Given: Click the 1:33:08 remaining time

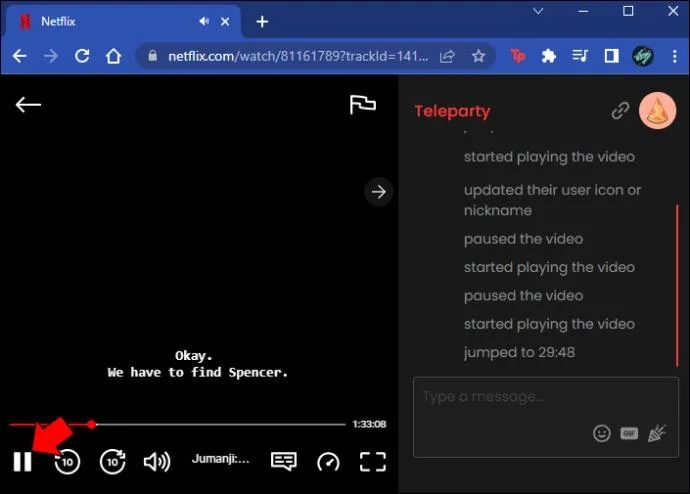Looking at the screenshot, I should [369, 424].
